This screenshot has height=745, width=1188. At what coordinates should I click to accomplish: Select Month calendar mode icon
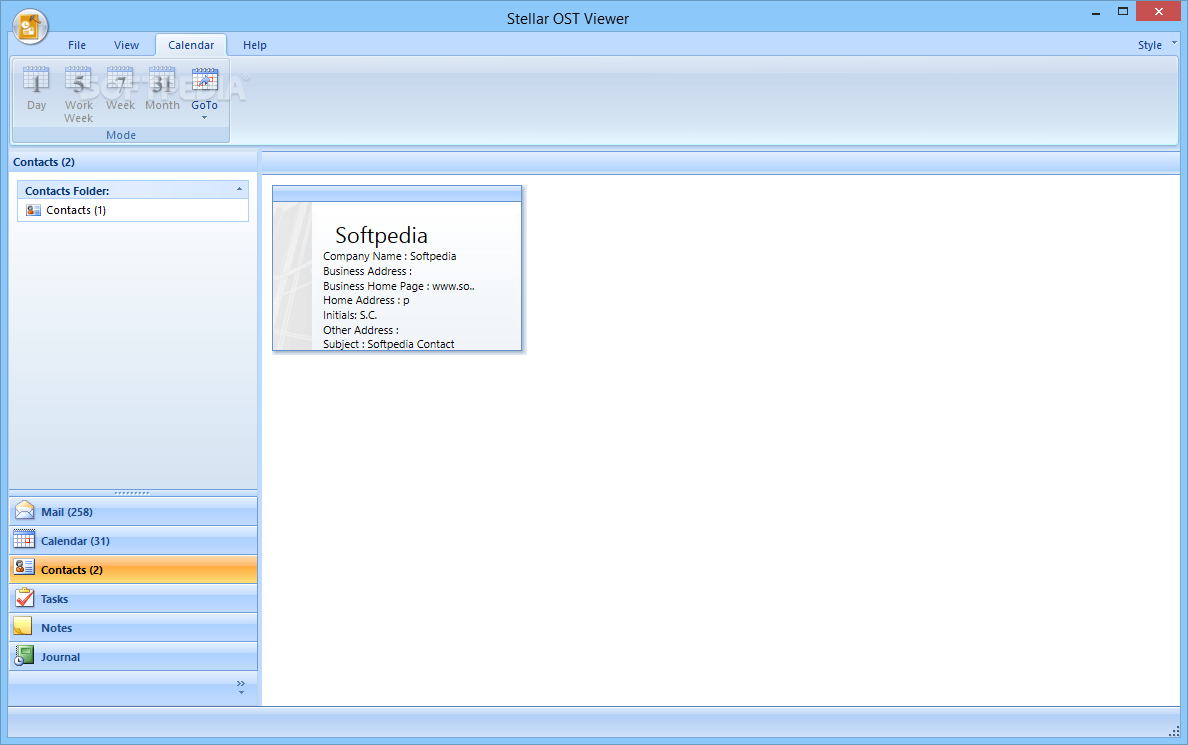(162, 79)
